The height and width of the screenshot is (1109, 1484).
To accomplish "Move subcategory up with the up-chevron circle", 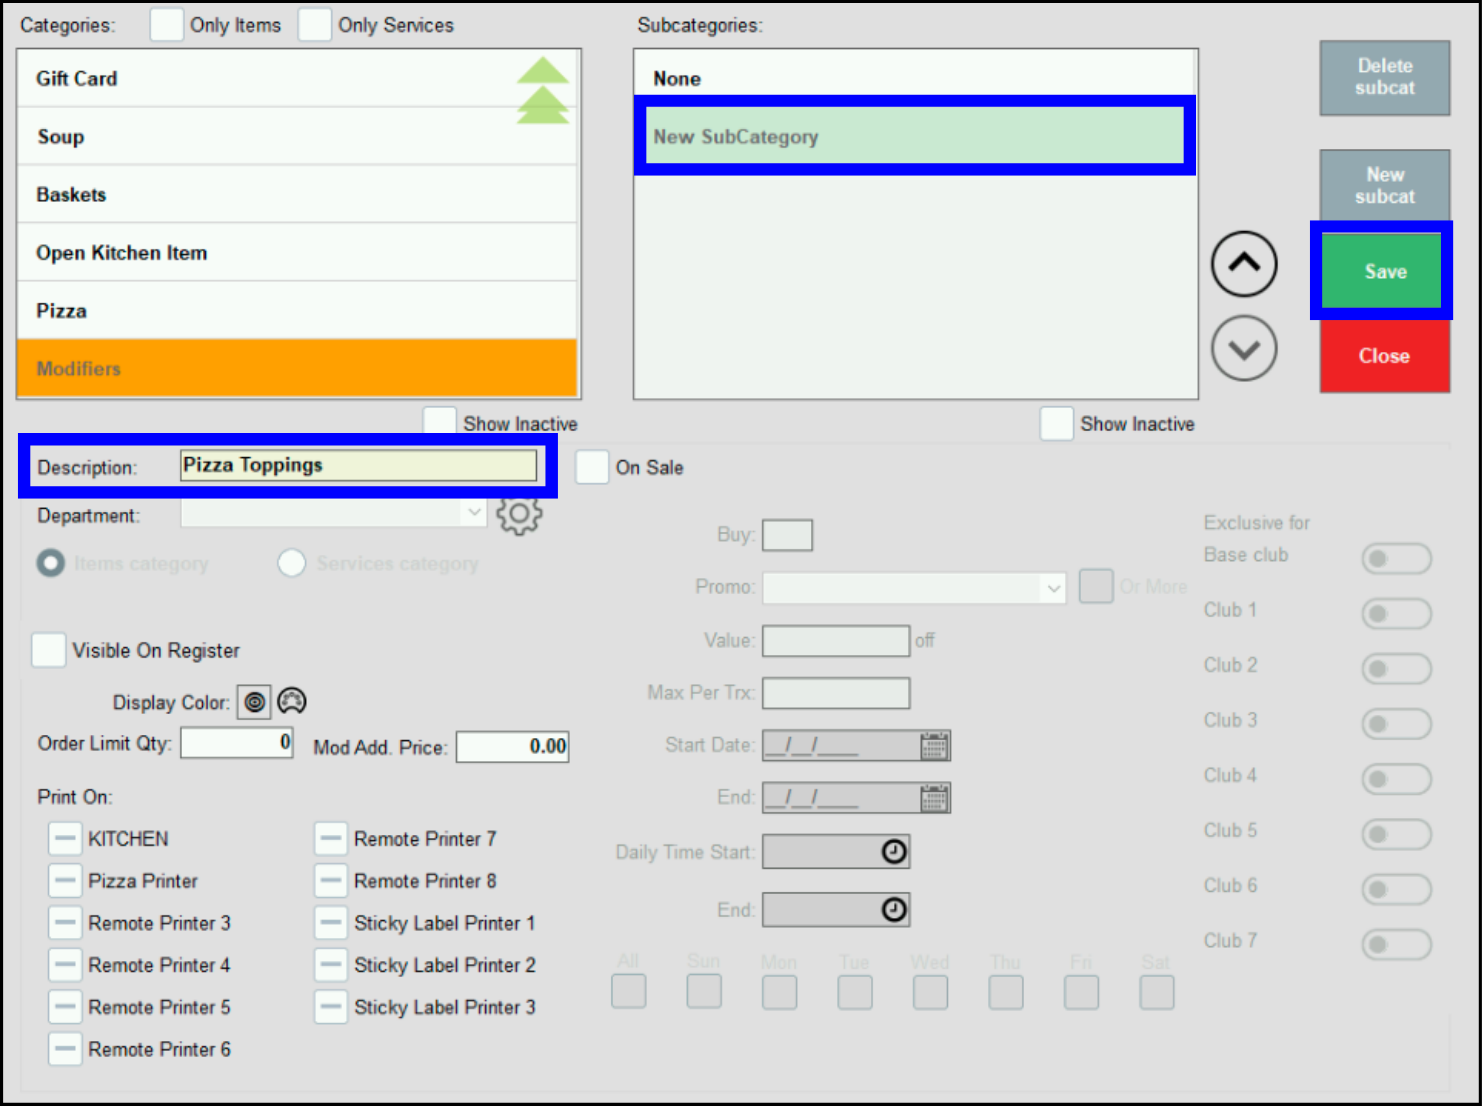I will pos(1244,265).
